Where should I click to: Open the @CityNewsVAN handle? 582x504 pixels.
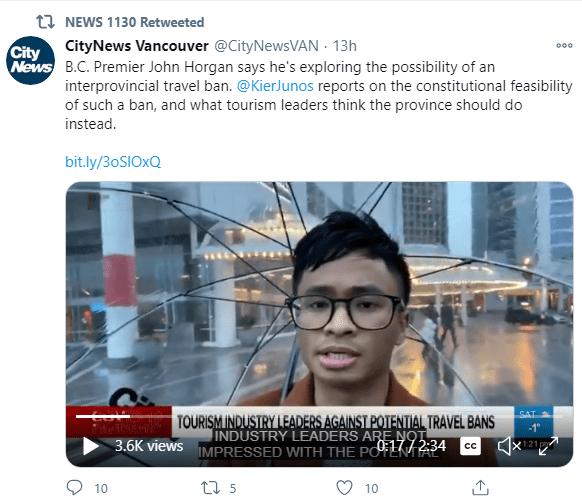click(266, 46)
